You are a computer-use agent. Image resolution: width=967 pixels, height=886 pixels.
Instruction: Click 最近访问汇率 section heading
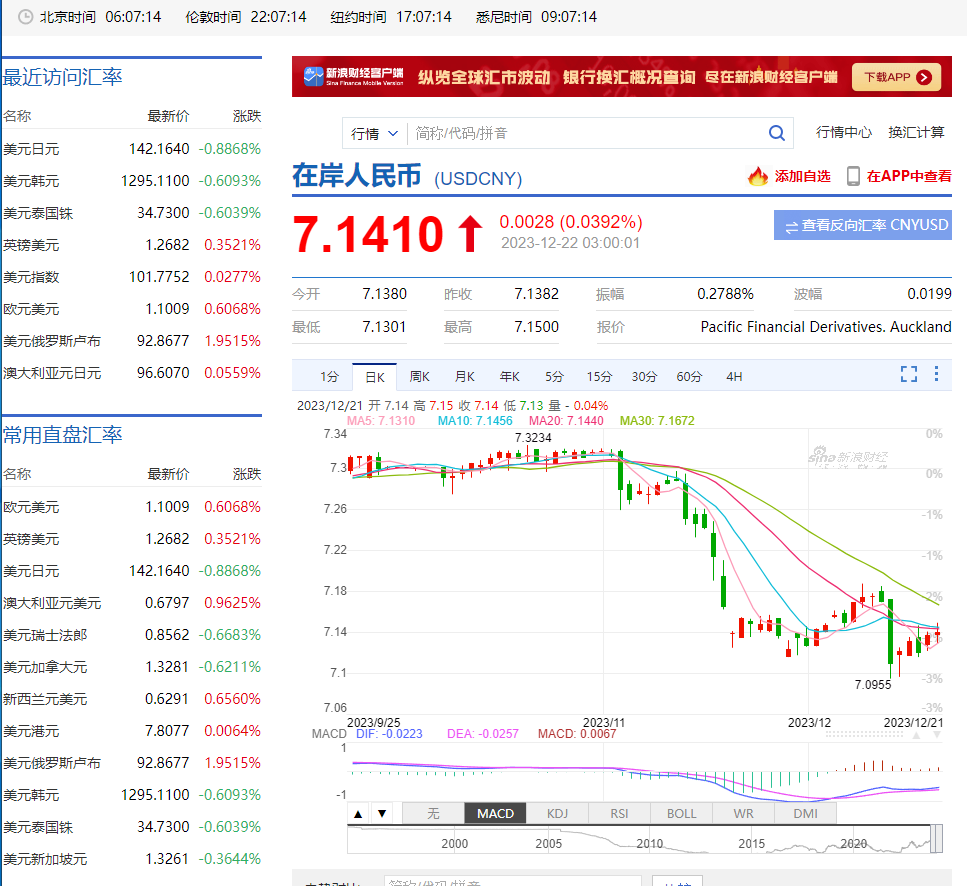(x=62, y=77)
